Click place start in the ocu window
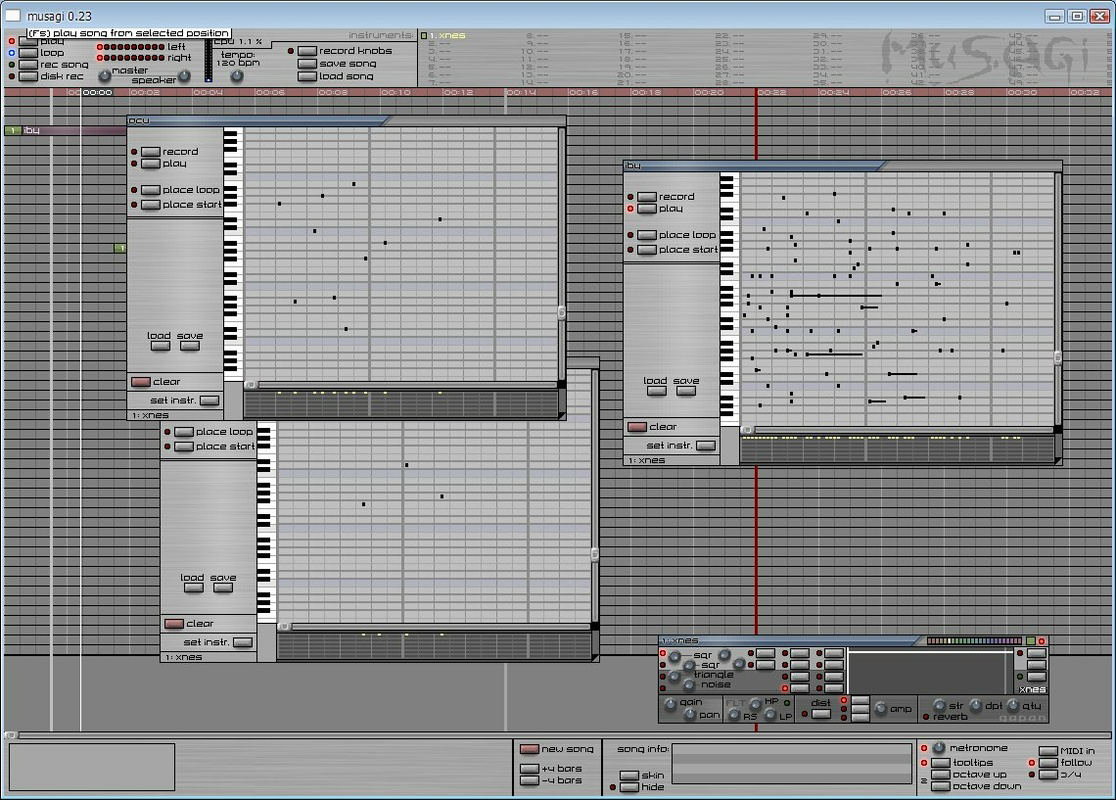This screenshot has height=800, width=1116. [150, 205]
